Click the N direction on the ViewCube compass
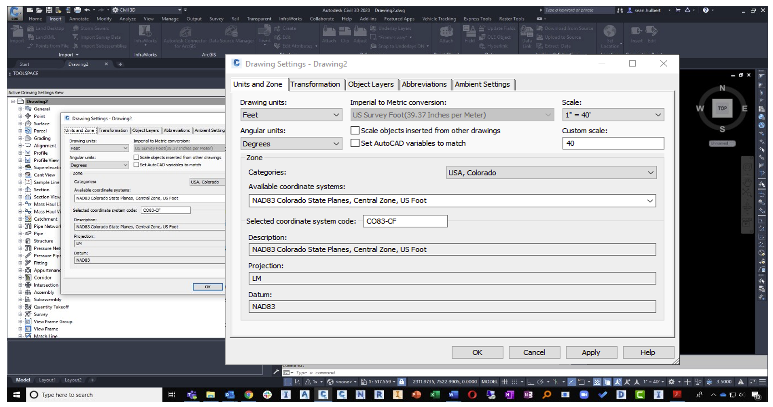773x407 pixels. [x=722, y=88]
